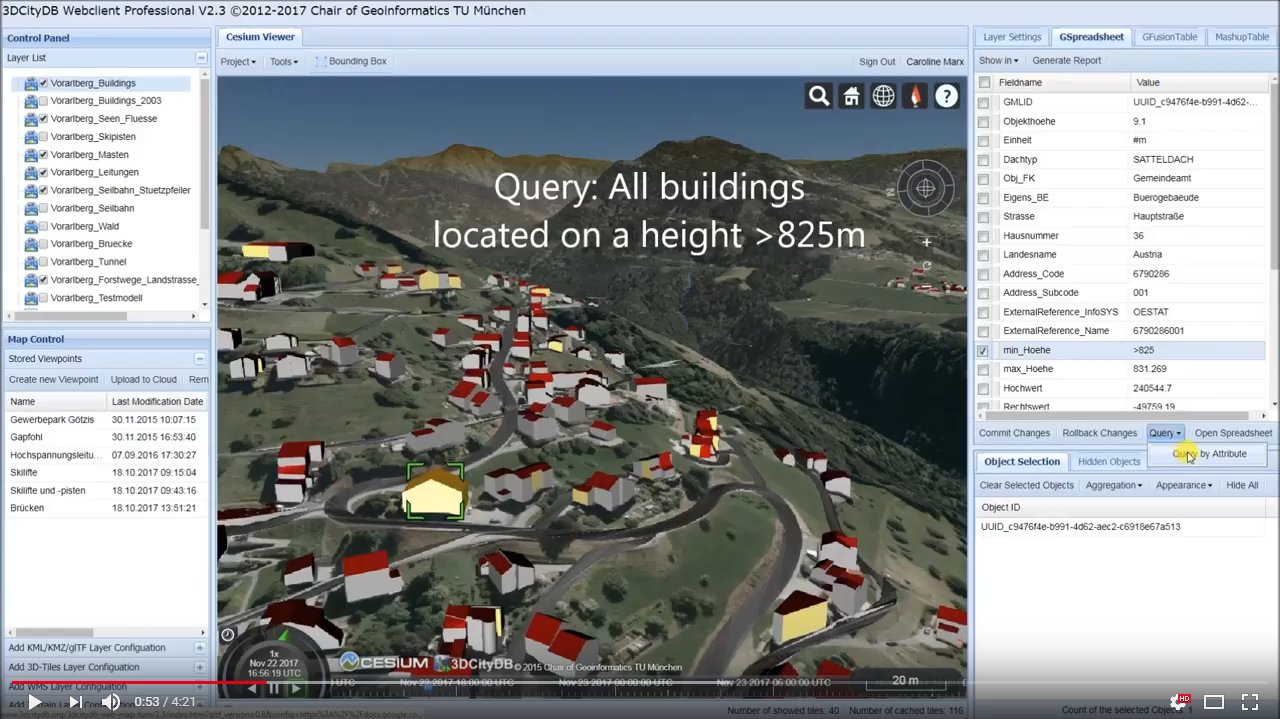The image size is (1280, 719).
Task: Switch to the GFusionTable tab
Action: pyautogui.click(x=1169, y=37)
